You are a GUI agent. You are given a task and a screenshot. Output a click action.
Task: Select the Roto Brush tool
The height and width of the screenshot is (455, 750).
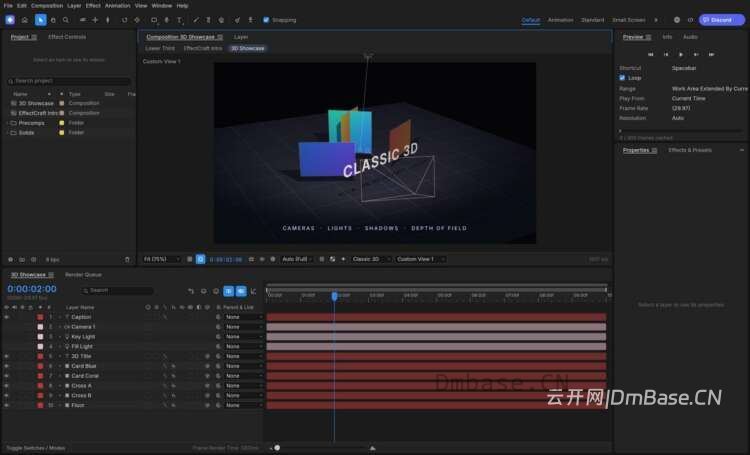point(237,20)
